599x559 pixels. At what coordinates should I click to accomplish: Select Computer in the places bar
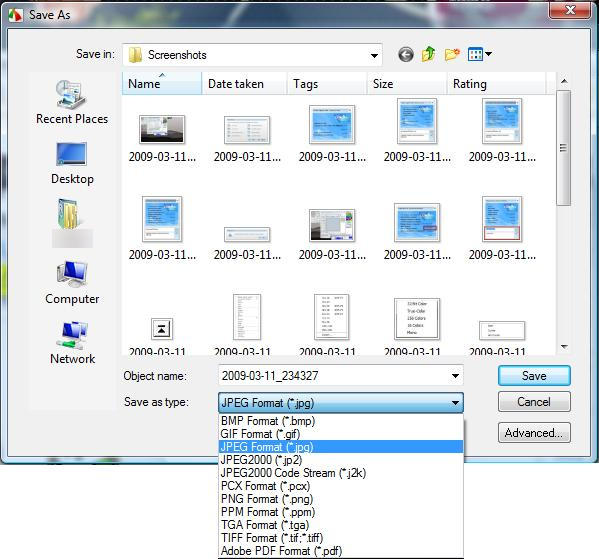coord(72,283)
